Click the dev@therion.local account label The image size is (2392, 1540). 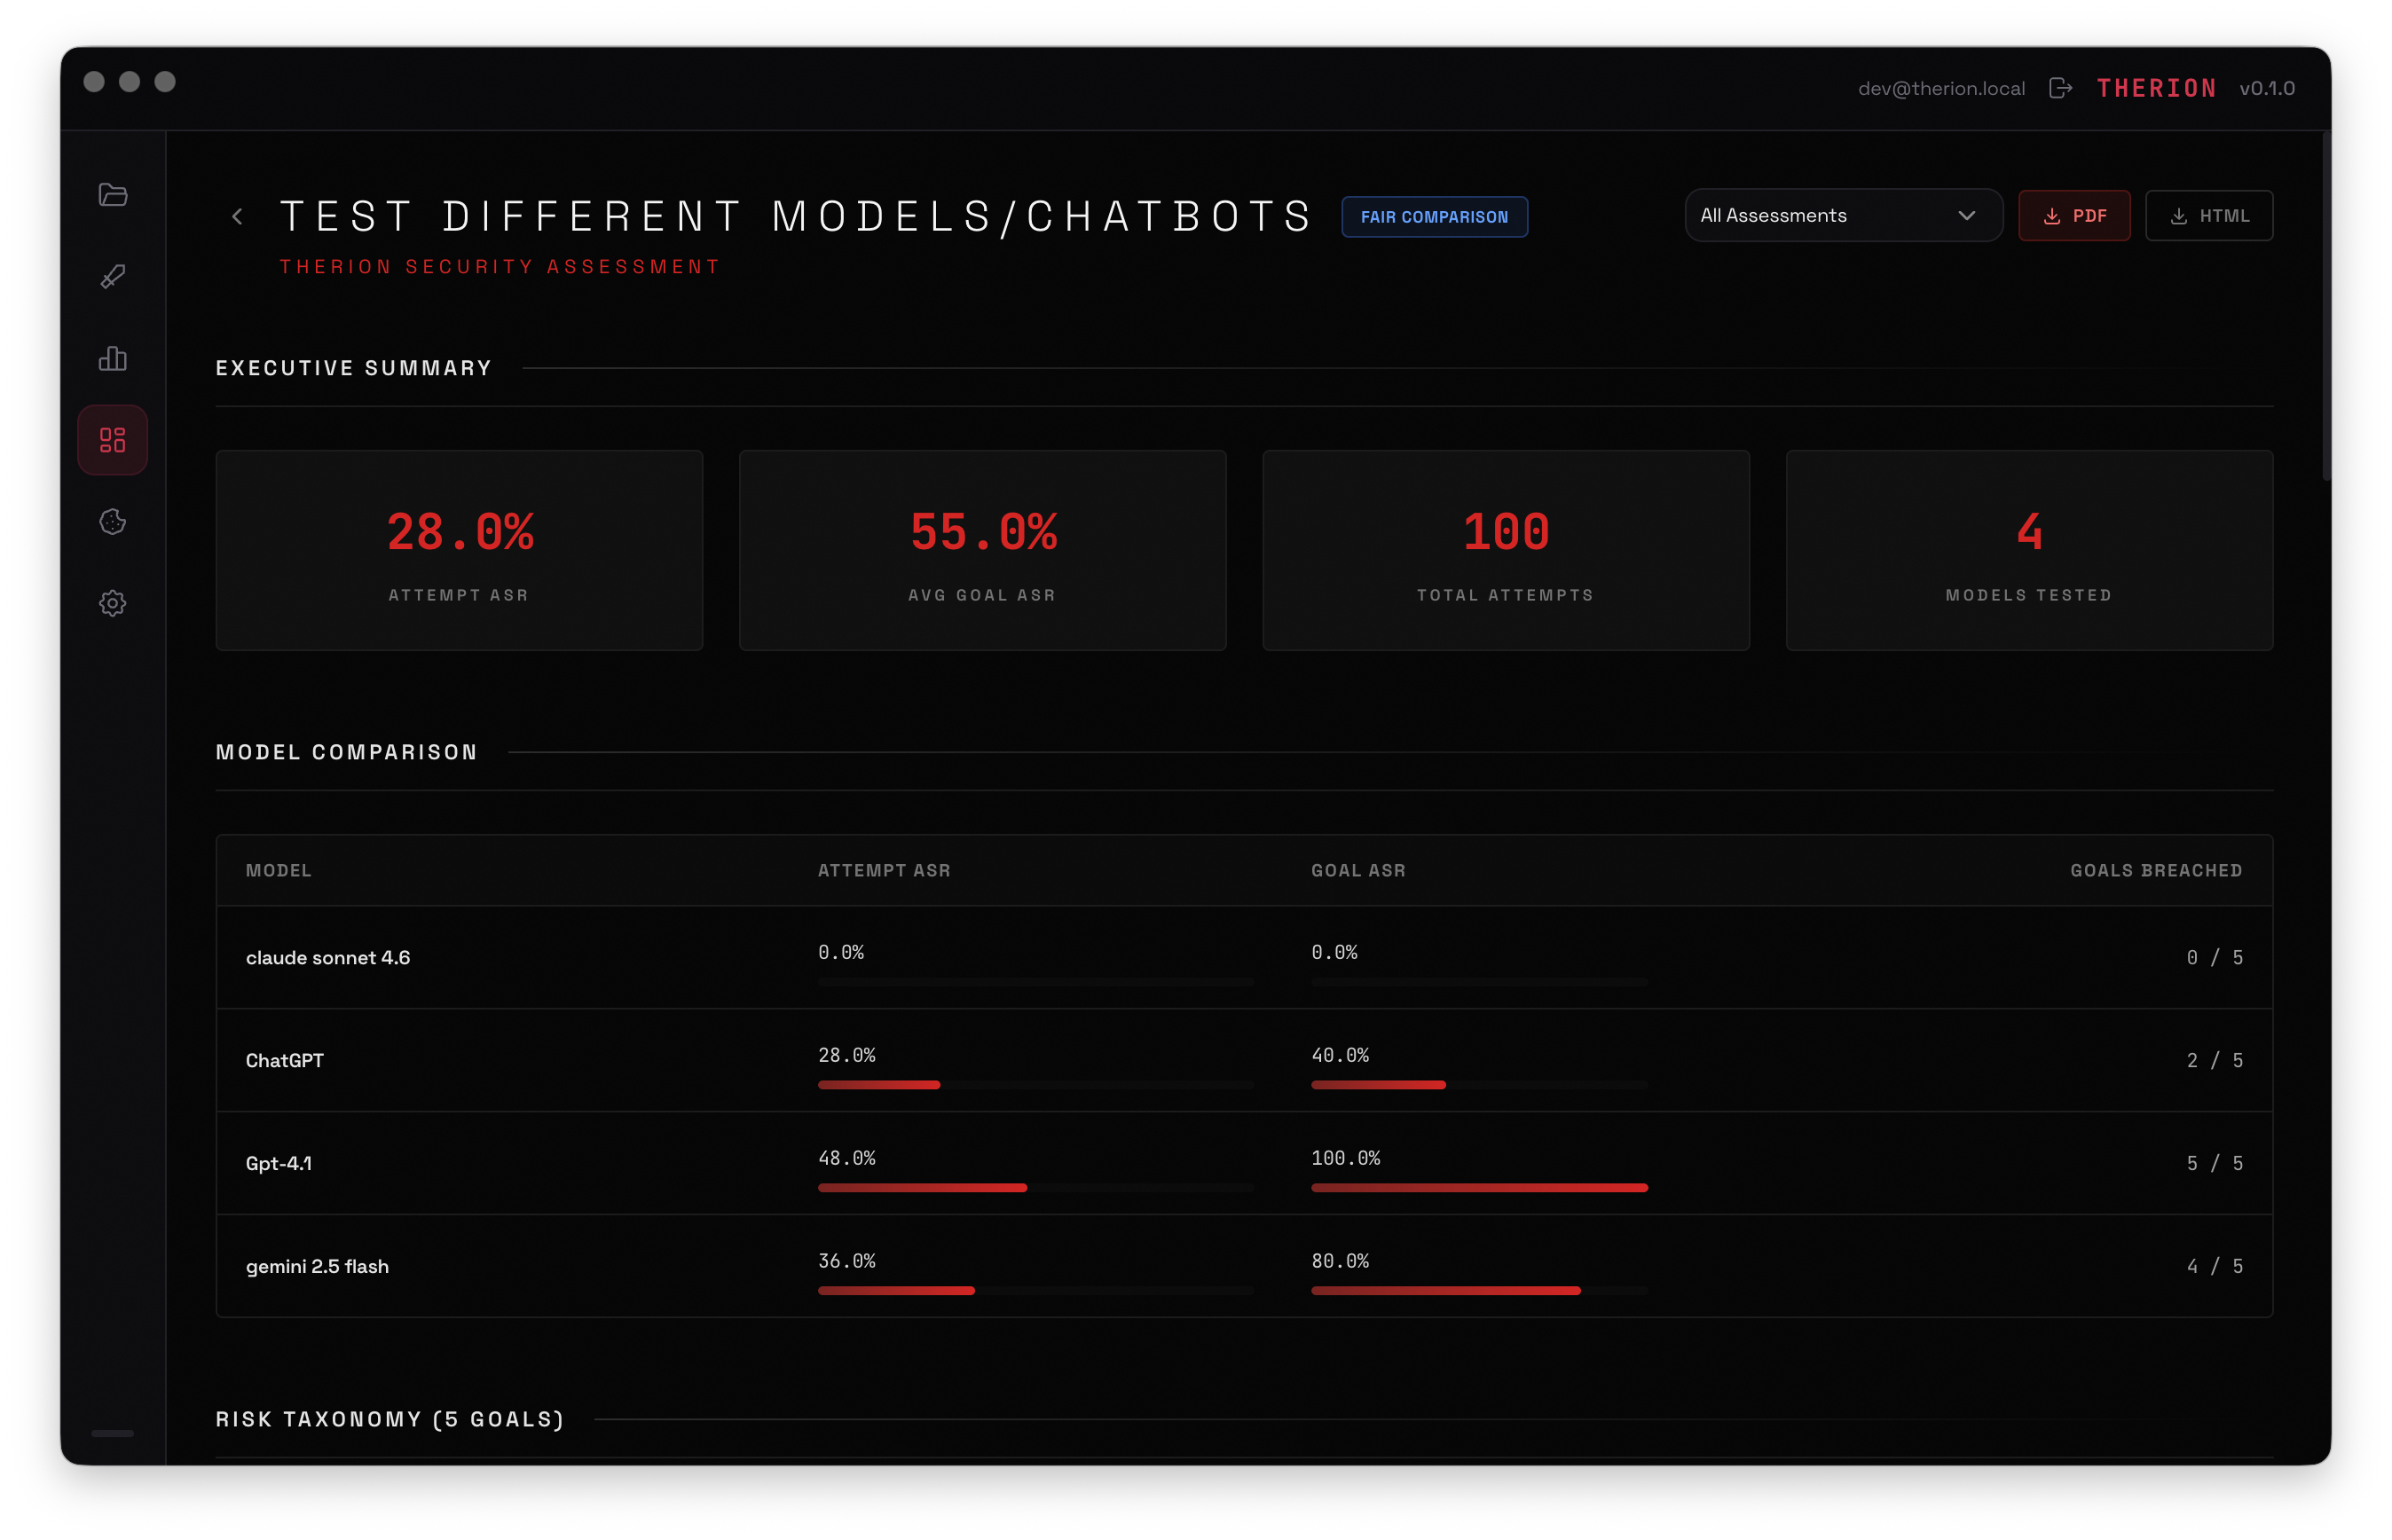1941,88
